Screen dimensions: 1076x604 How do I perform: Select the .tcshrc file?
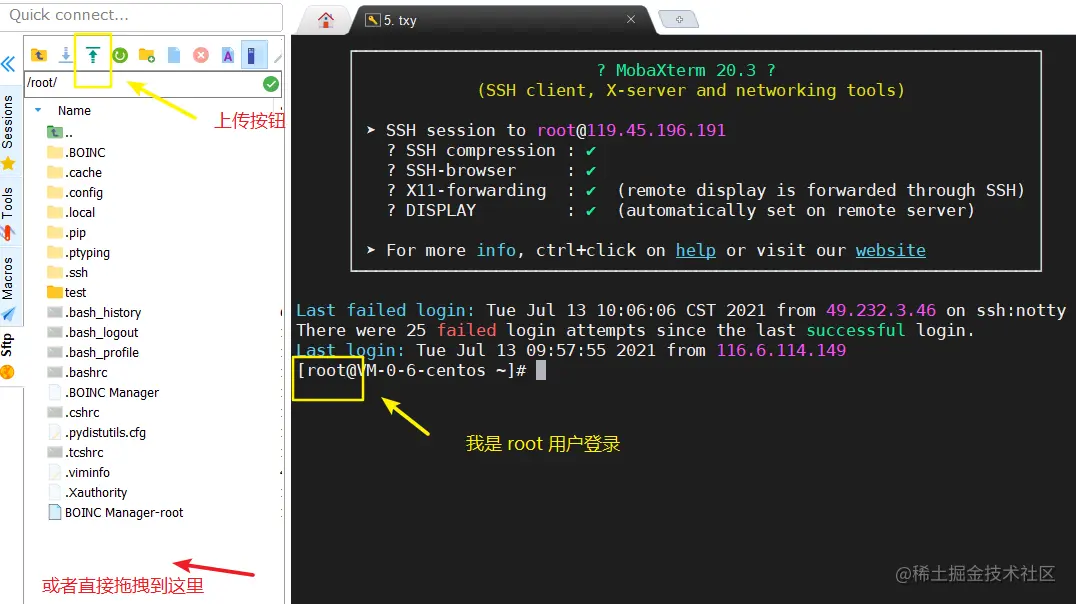(75, 452)
